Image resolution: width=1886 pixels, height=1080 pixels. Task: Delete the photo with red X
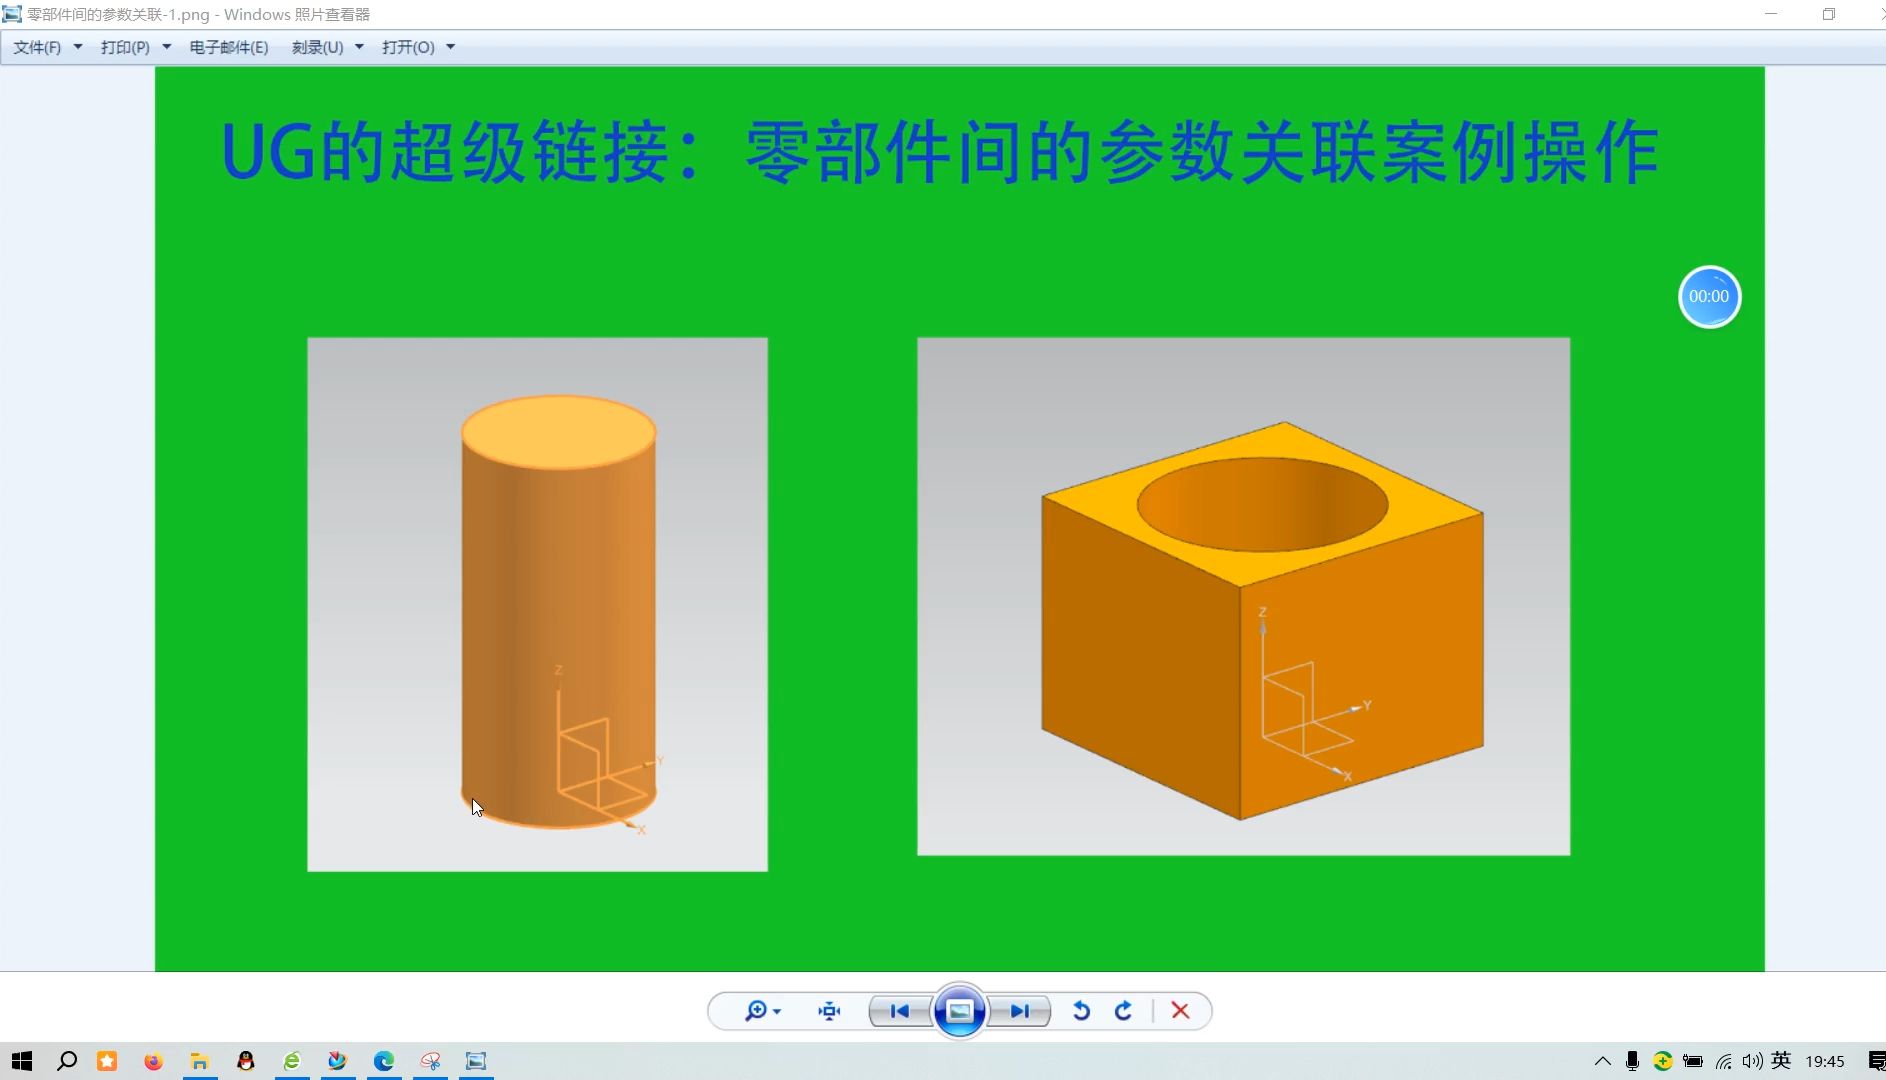point(1180,1011)
